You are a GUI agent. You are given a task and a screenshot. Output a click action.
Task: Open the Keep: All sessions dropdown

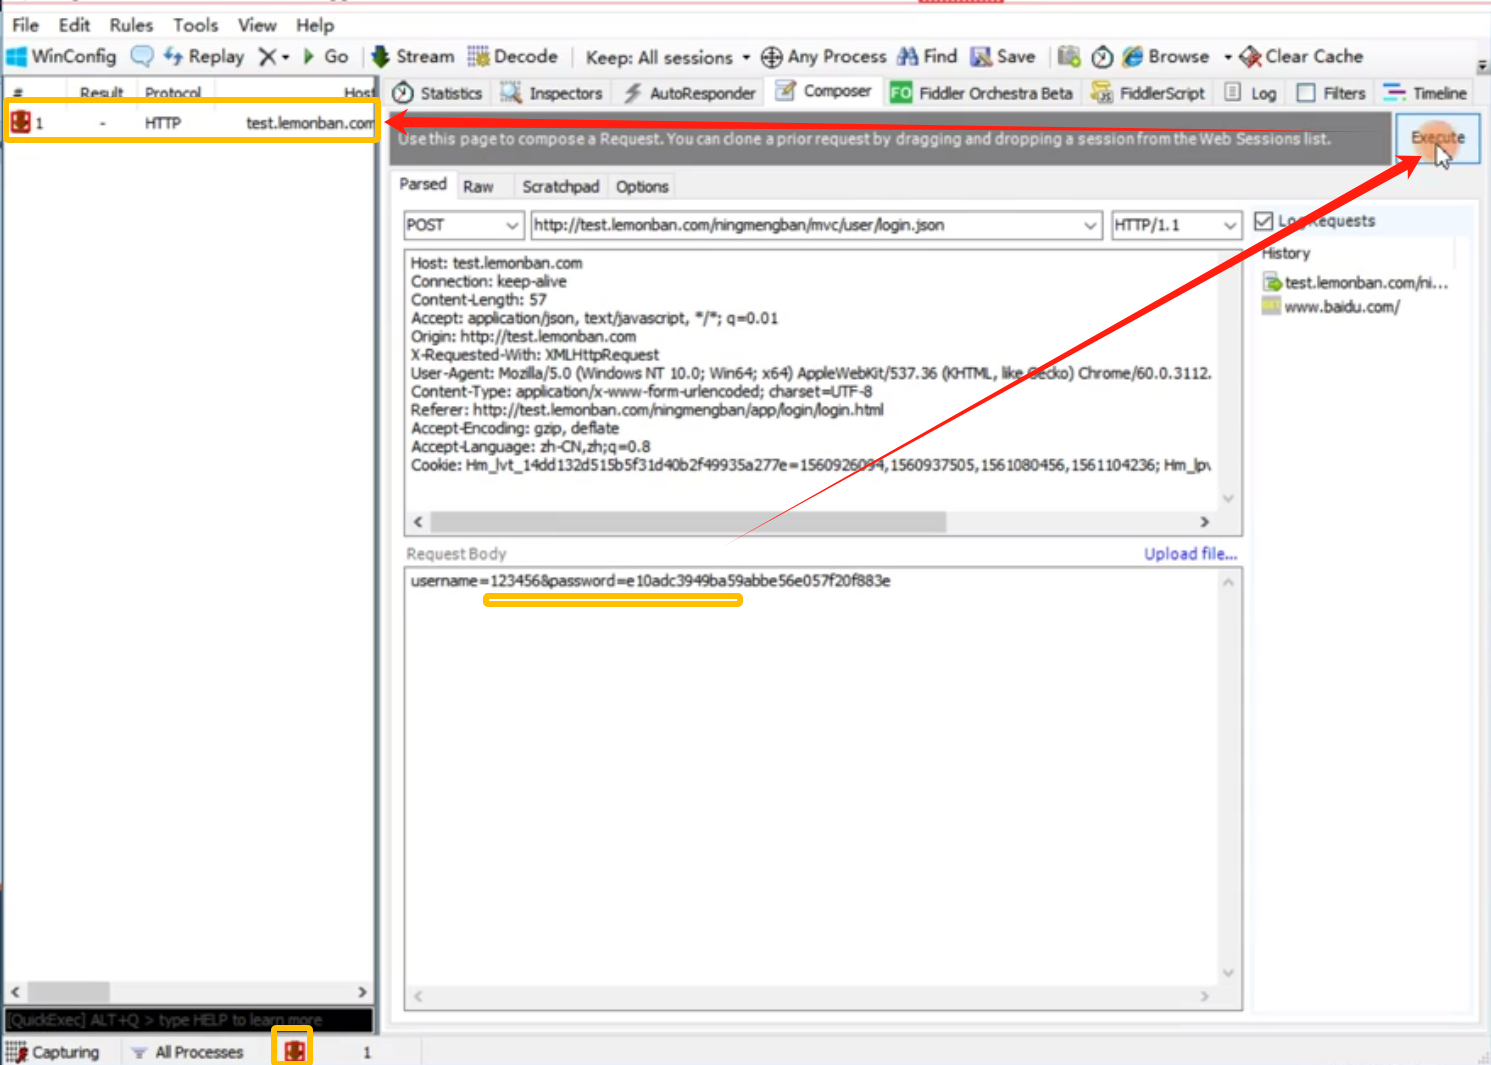click(x=667, y=57)
